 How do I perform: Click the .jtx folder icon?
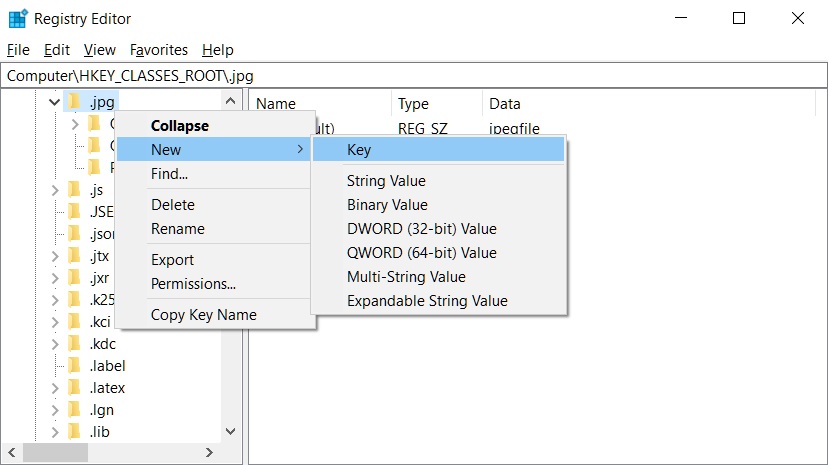[x=74, y=256]
